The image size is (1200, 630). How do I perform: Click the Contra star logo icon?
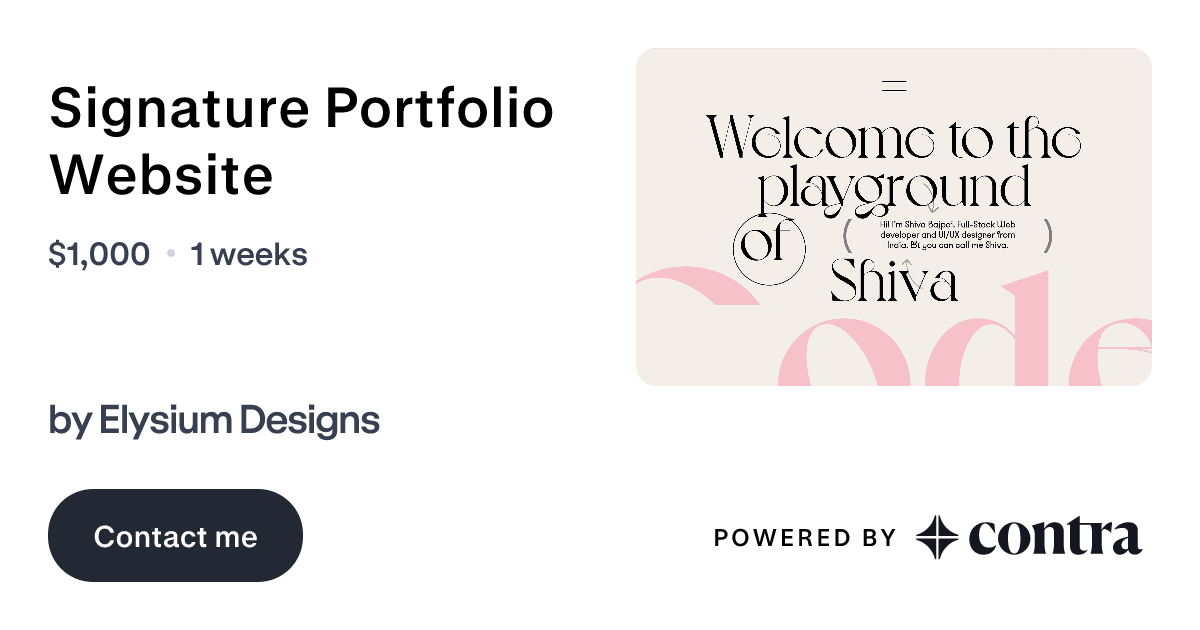click(x=936, y=537)
